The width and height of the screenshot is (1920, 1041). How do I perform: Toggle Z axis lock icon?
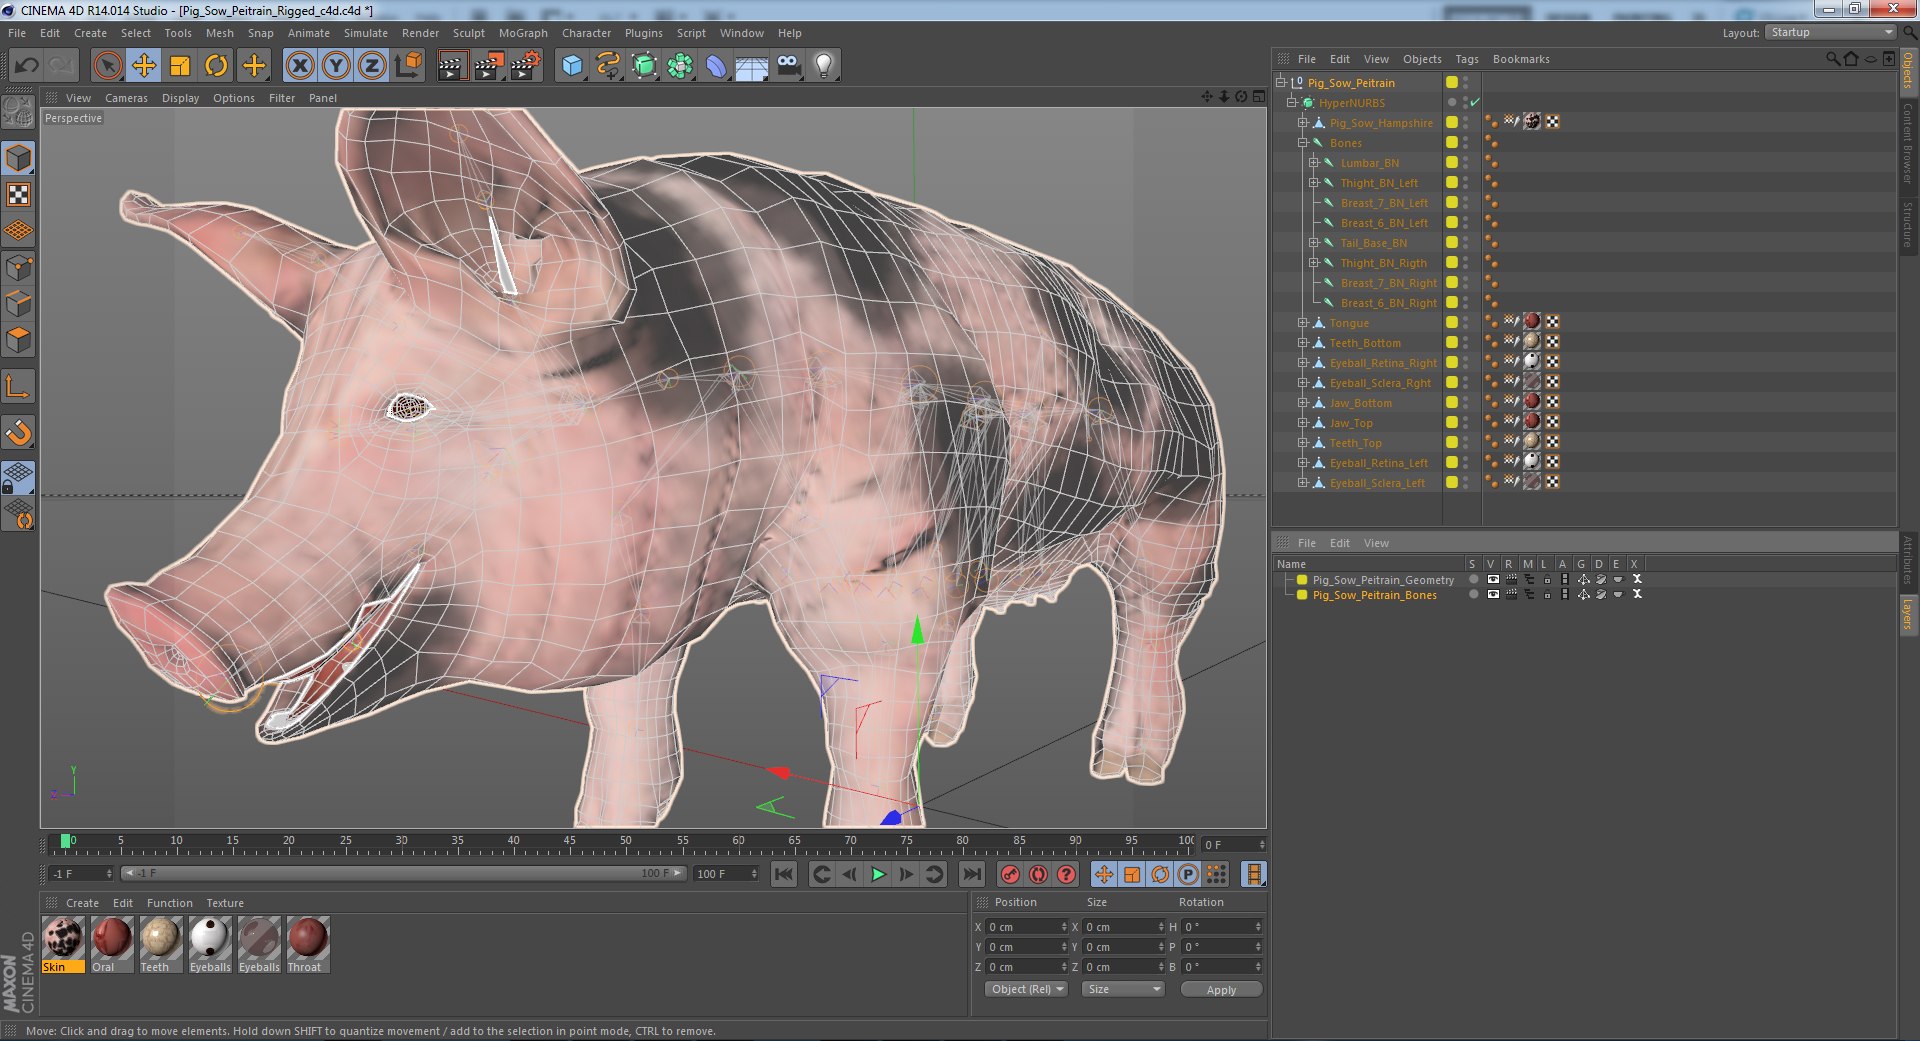tap(372, 66)
